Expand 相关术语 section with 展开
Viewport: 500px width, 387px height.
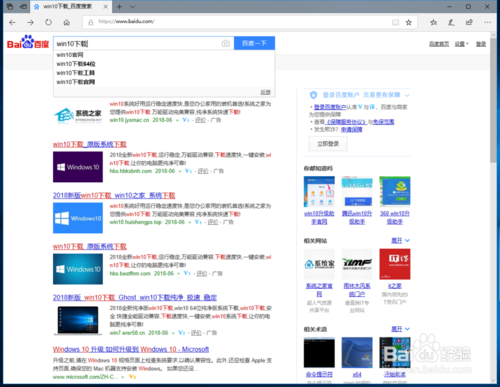[400, 329]
